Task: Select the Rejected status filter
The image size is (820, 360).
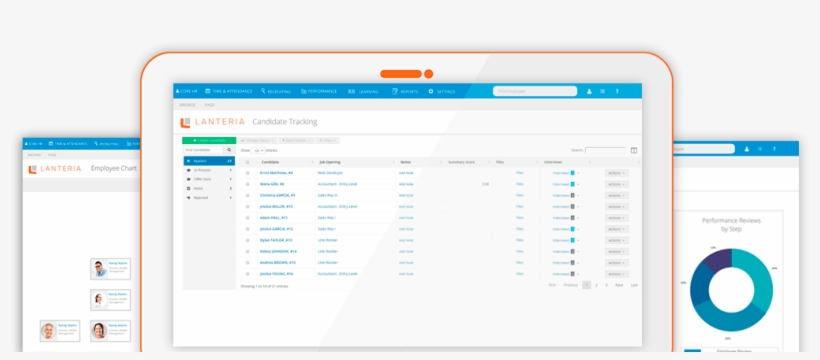Action: coord(209,198)
